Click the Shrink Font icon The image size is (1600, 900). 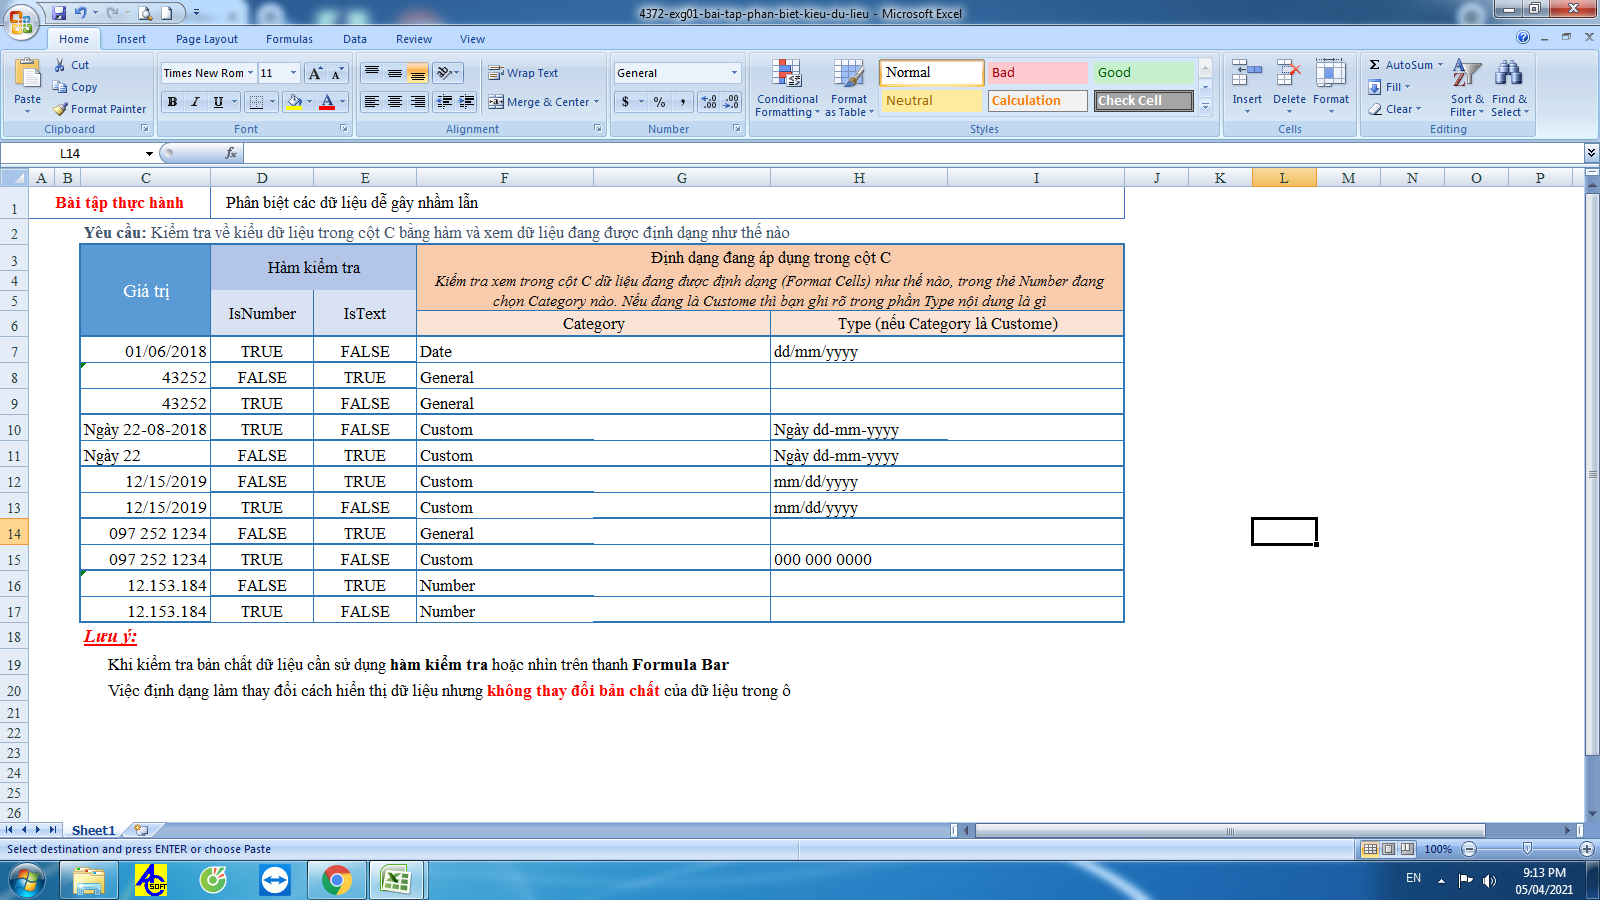tap(337, 73)
